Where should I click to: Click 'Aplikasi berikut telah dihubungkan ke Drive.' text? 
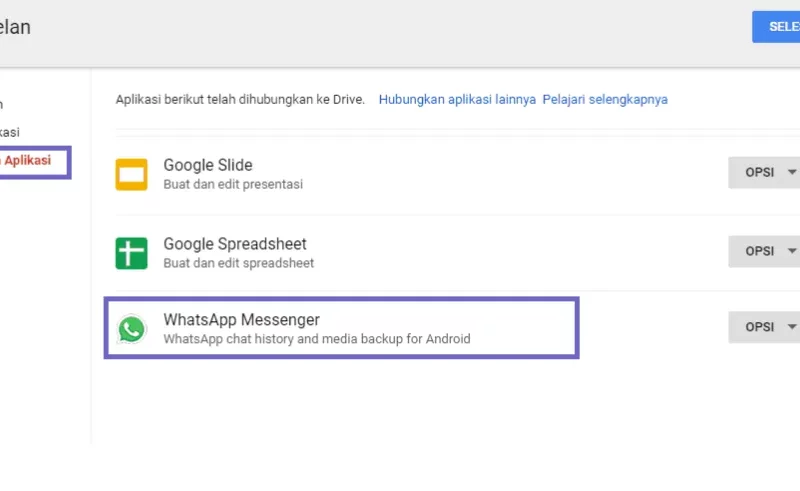[x=240, y=99]
